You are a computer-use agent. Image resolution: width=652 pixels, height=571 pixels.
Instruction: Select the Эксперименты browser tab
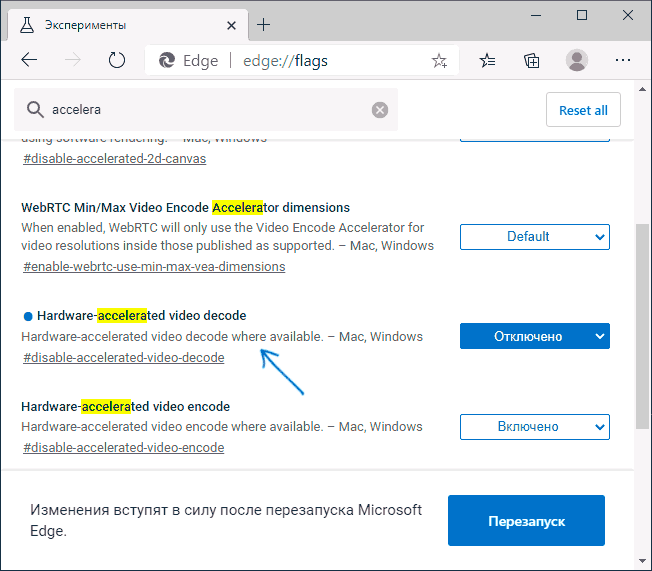[x=128, y=25]
